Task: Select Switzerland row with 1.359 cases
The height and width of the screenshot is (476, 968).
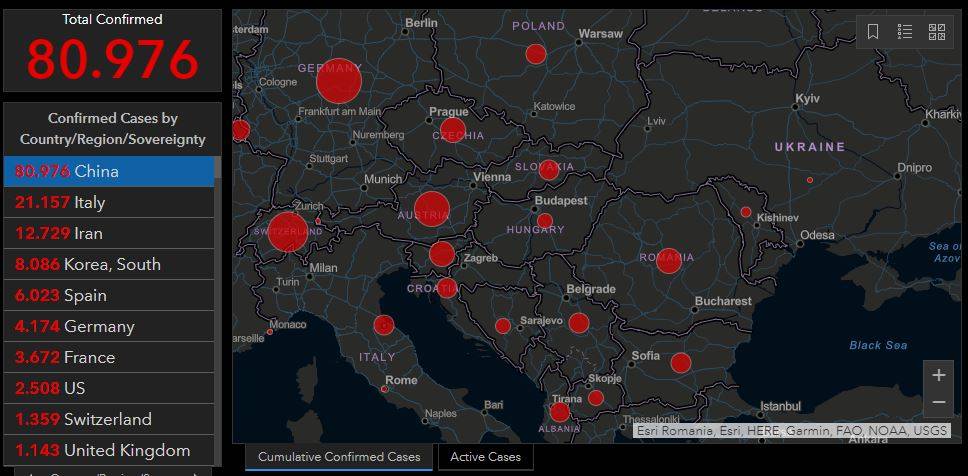Action: (x=109, y=419)
